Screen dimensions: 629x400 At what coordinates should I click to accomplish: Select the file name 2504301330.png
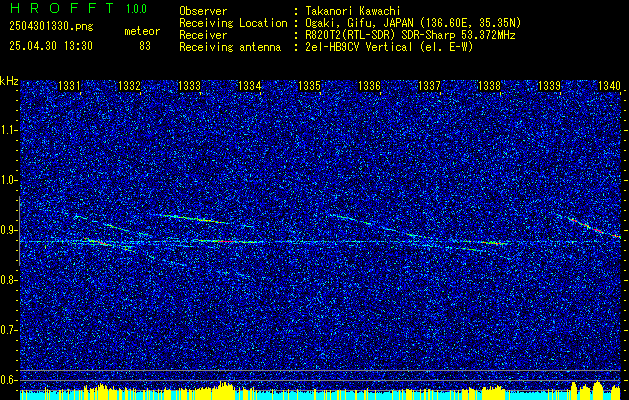(x=51, y=27)
